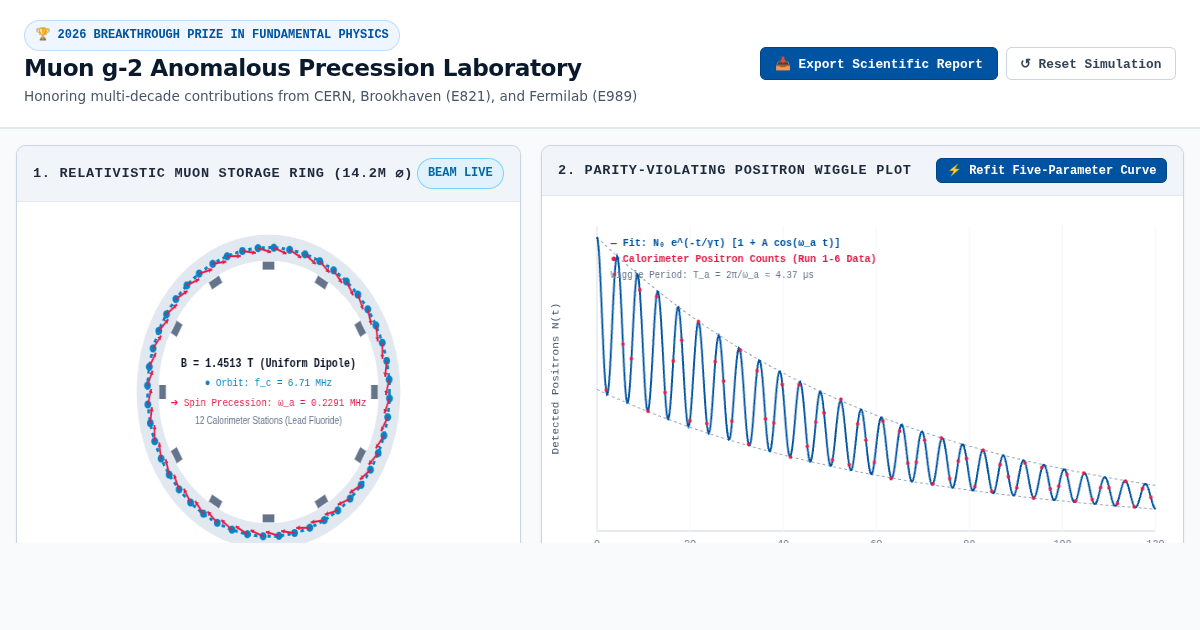
Task: Click the Wiggle Period T_a legend text
Action: [712, 275]
